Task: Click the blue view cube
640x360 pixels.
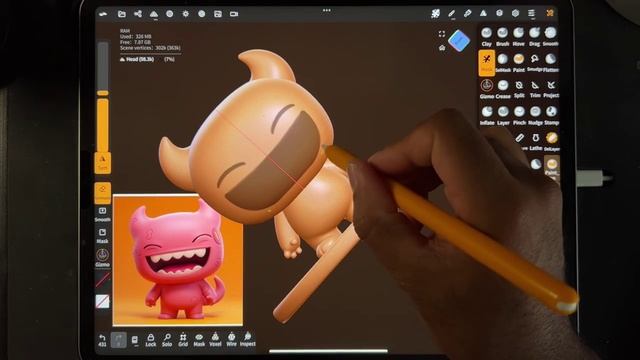Action: point(459,40)
